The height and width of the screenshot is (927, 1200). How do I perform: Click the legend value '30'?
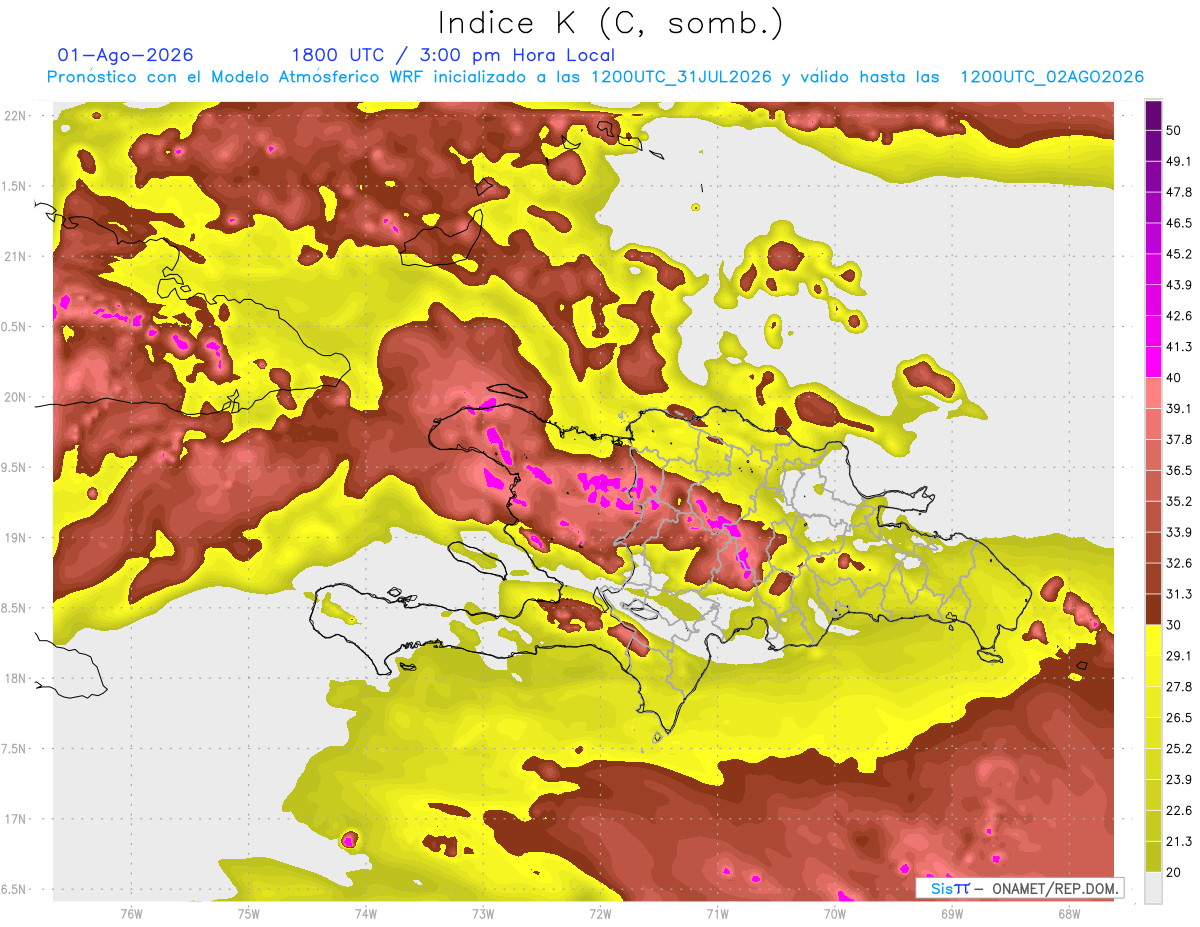click(1176, 625)
